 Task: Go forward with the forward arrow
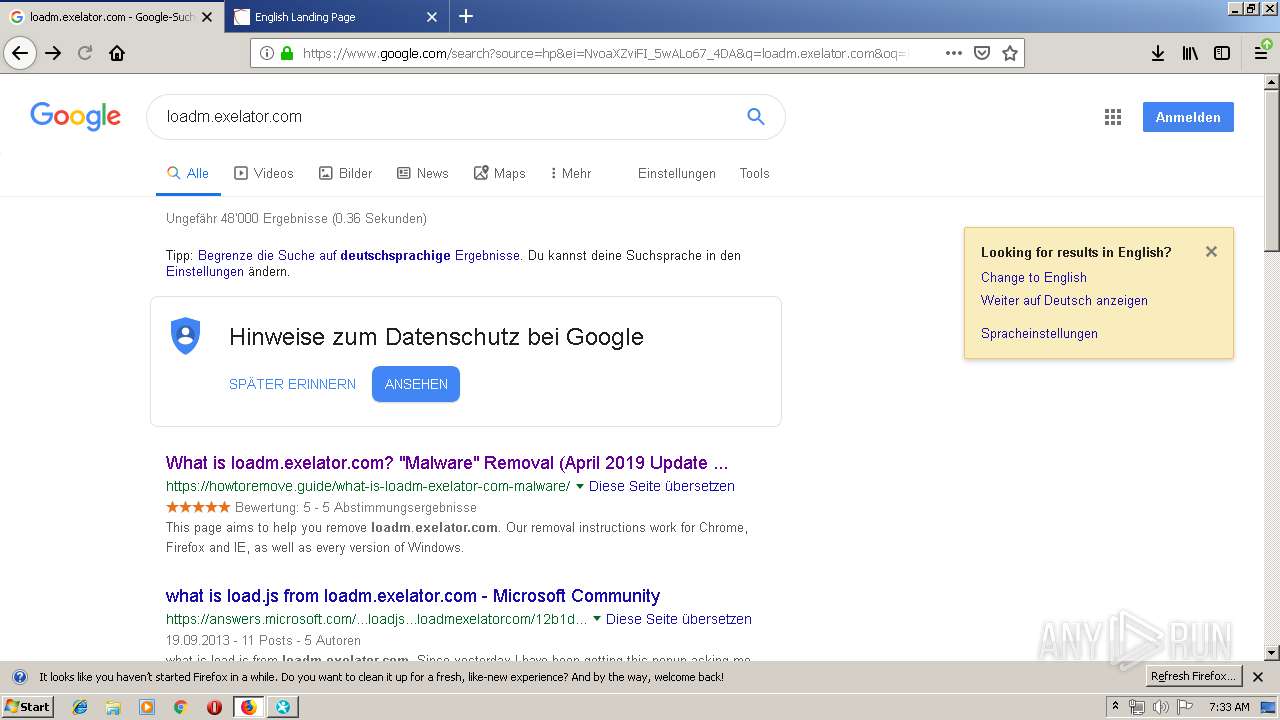click(x=53, y=53)
